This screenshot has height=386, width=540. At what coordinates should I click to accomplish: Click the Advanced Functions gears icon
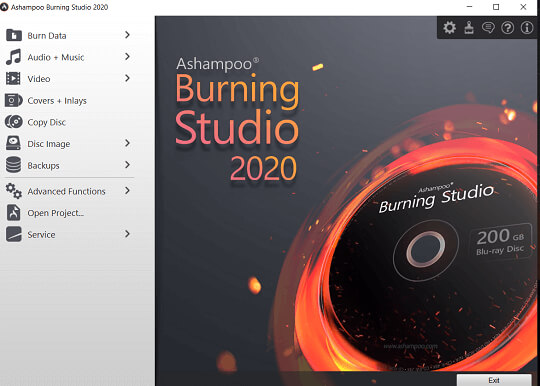(x=14, y=191)
